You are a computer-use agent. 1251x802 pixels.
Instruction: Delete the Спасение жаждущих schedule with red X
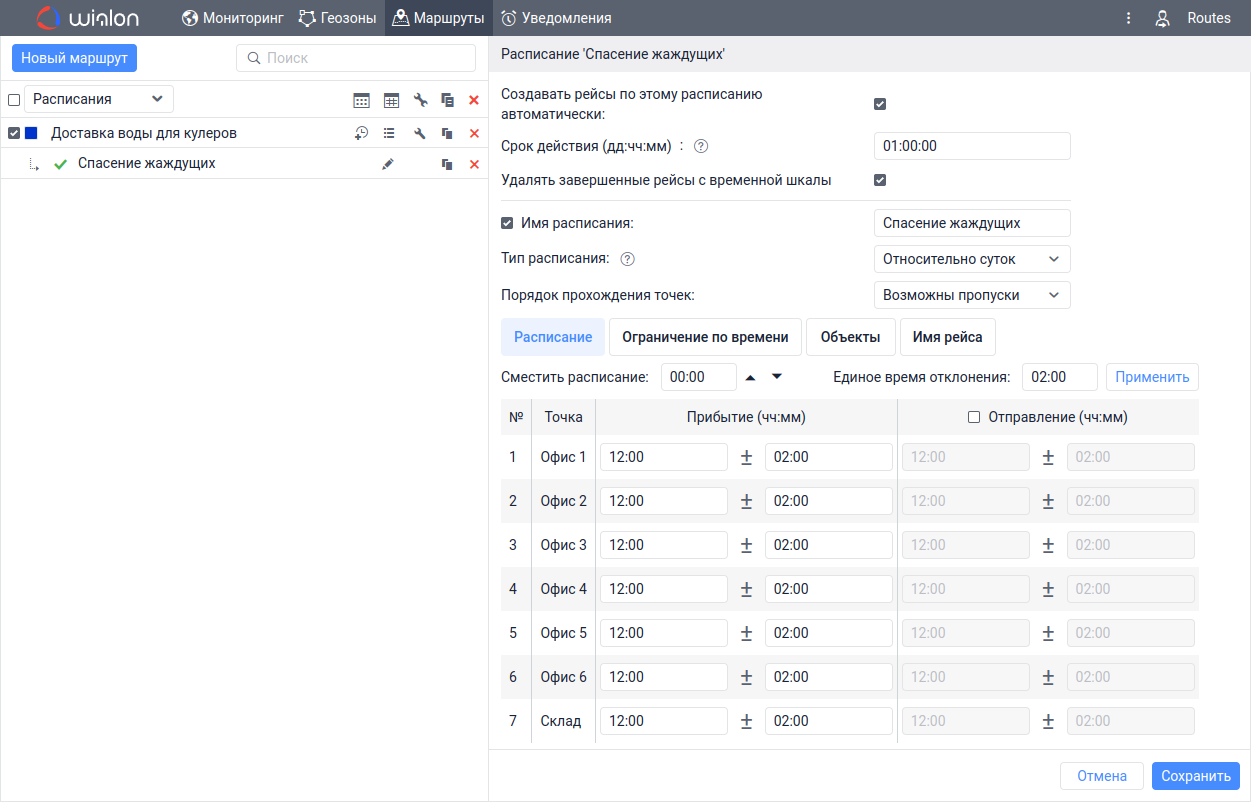[x=474, y=164]
